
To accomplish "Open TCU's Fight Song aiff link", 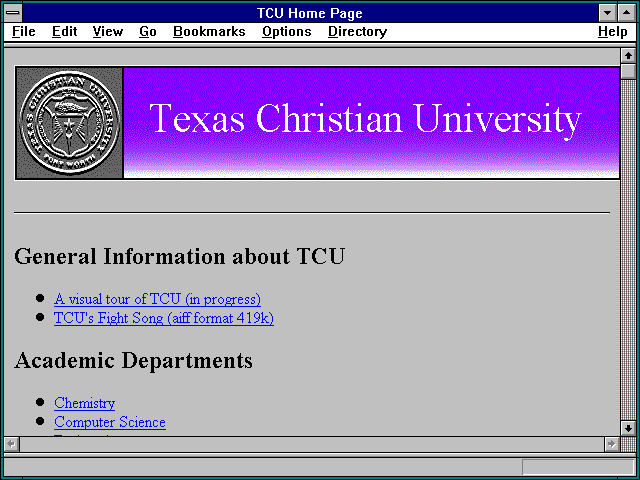I will click(x=164, y=318).
